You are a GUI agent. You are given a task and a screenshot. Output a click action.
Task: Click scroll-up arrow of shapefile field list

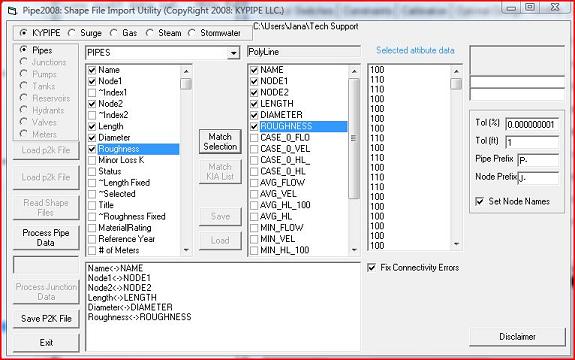point(354,71)
